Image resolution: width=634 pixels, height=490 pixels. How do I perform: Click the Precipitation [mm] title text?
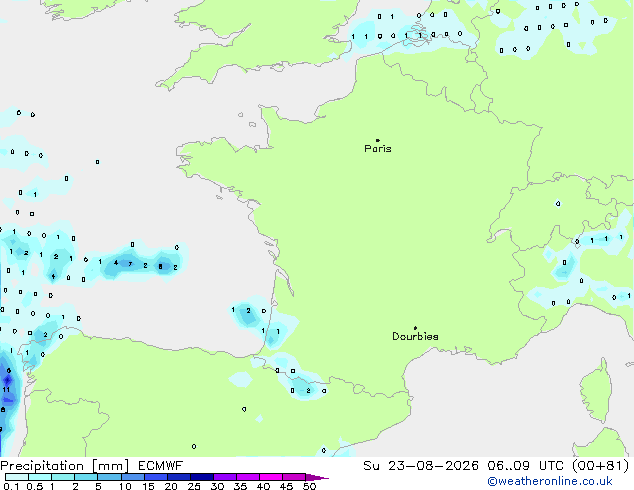[x=64, y=466]
